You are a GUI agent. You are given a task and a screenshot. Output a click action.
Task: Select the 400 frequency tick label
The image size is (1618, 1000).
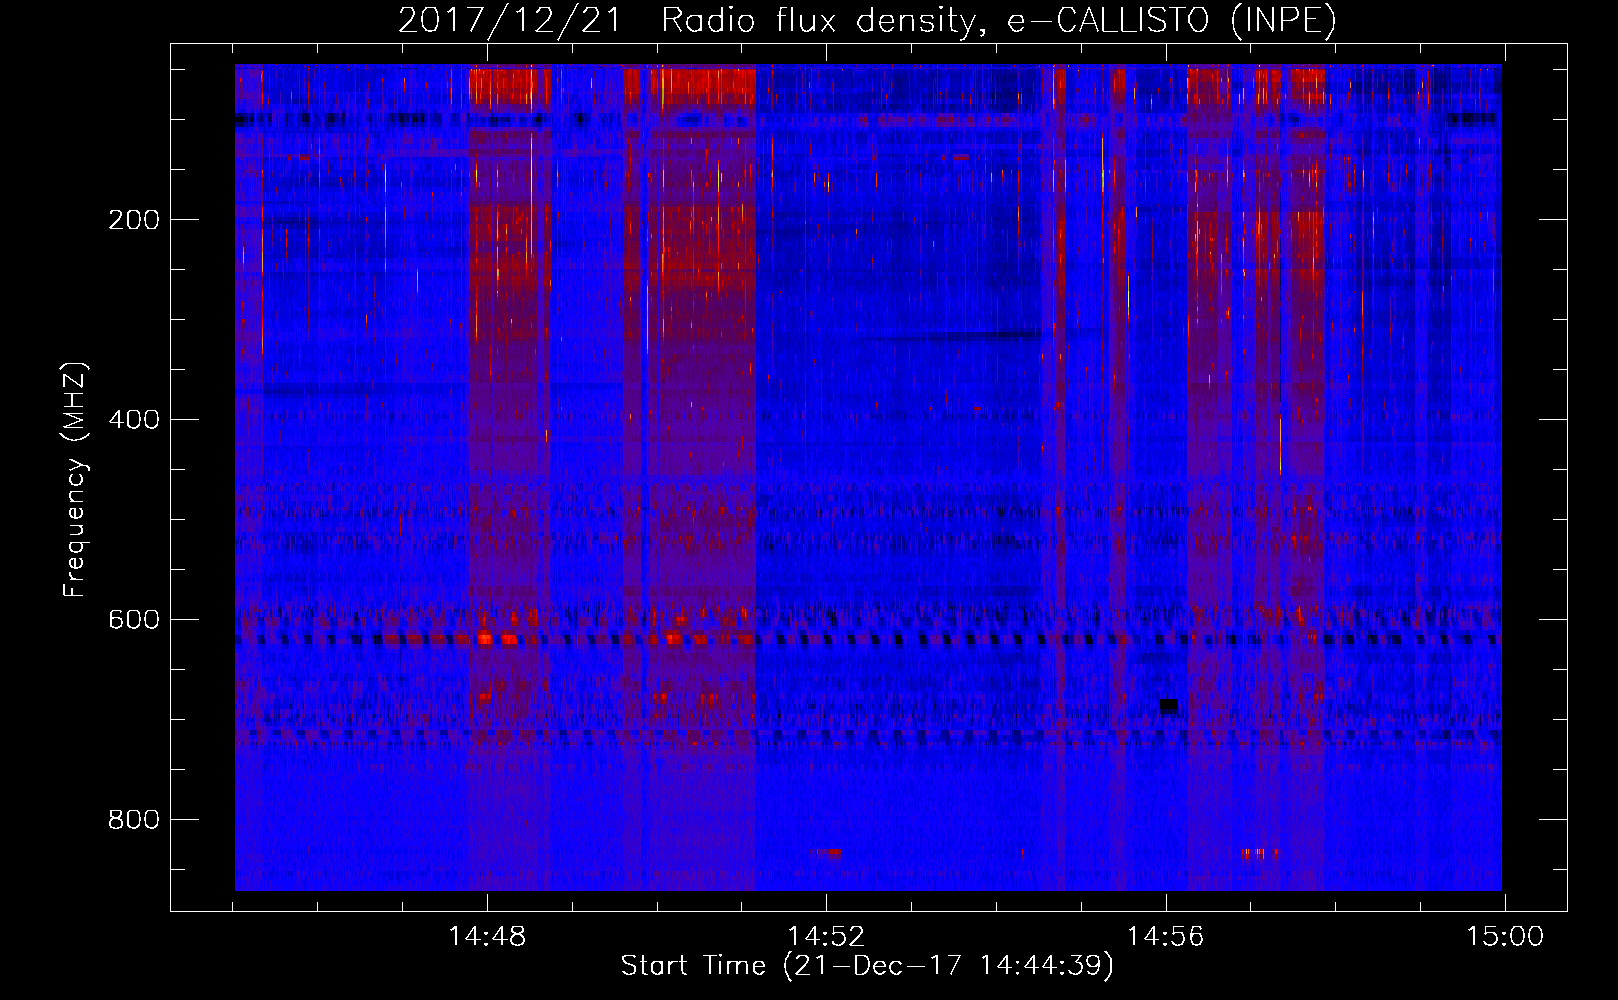click(x=133, y=420)
